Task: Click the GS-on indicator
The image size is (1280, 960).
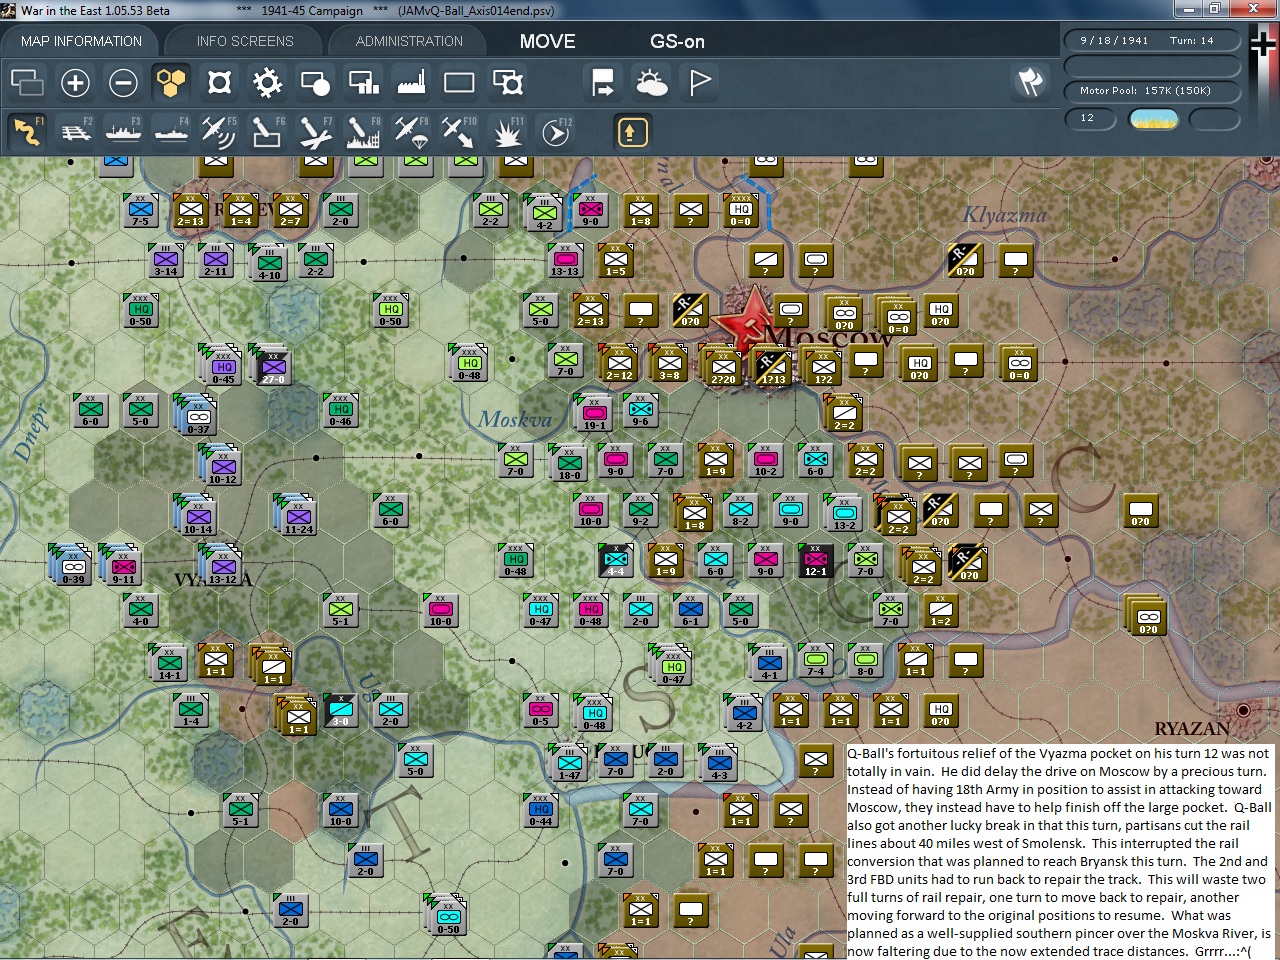Action: [677, 41]
